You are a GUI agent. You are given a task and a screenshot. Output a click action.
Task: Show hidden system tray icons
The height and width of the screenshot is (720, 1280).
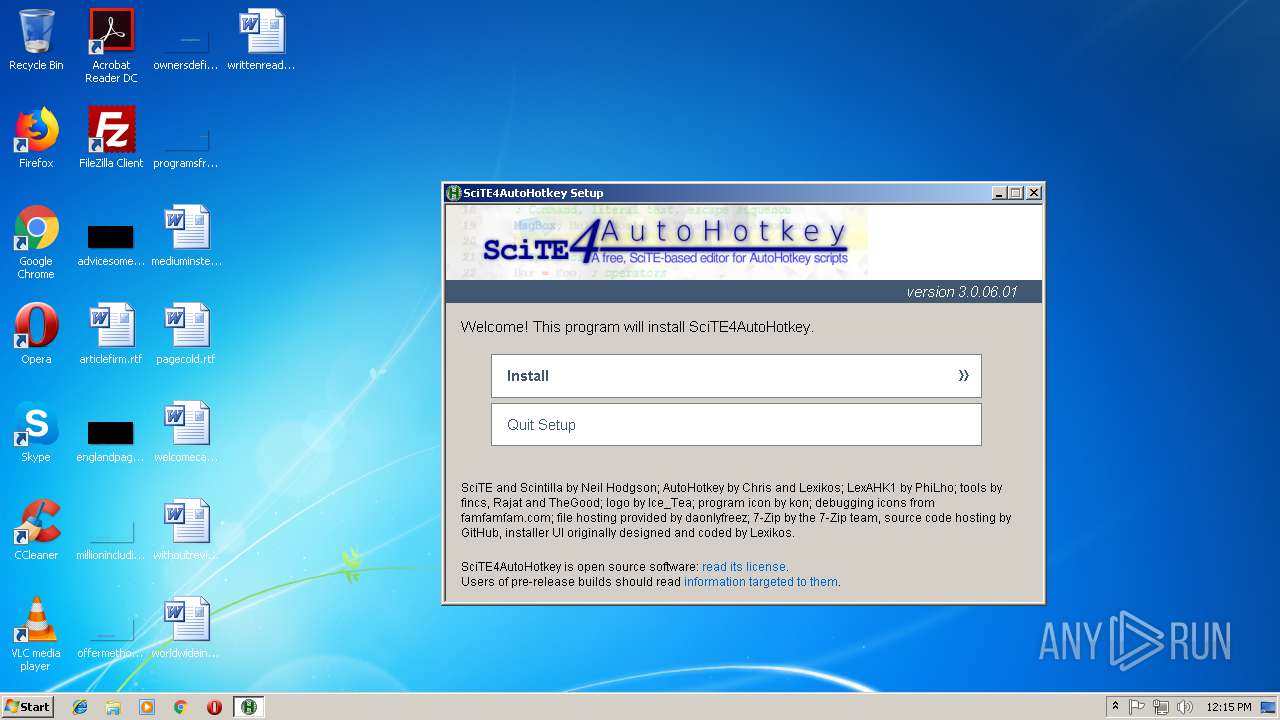(1116, 707)
